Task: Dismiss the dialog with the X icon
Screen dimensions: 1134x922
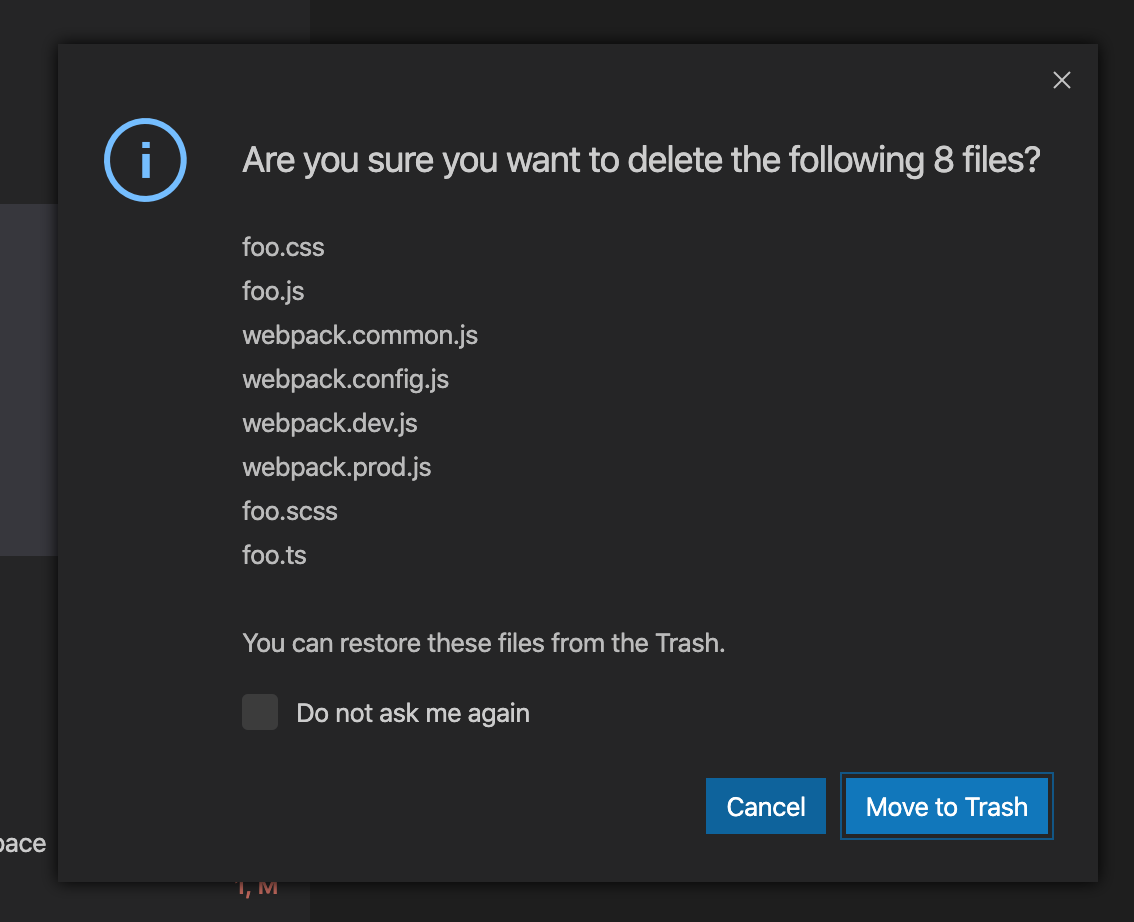Action: [1061, 80]
